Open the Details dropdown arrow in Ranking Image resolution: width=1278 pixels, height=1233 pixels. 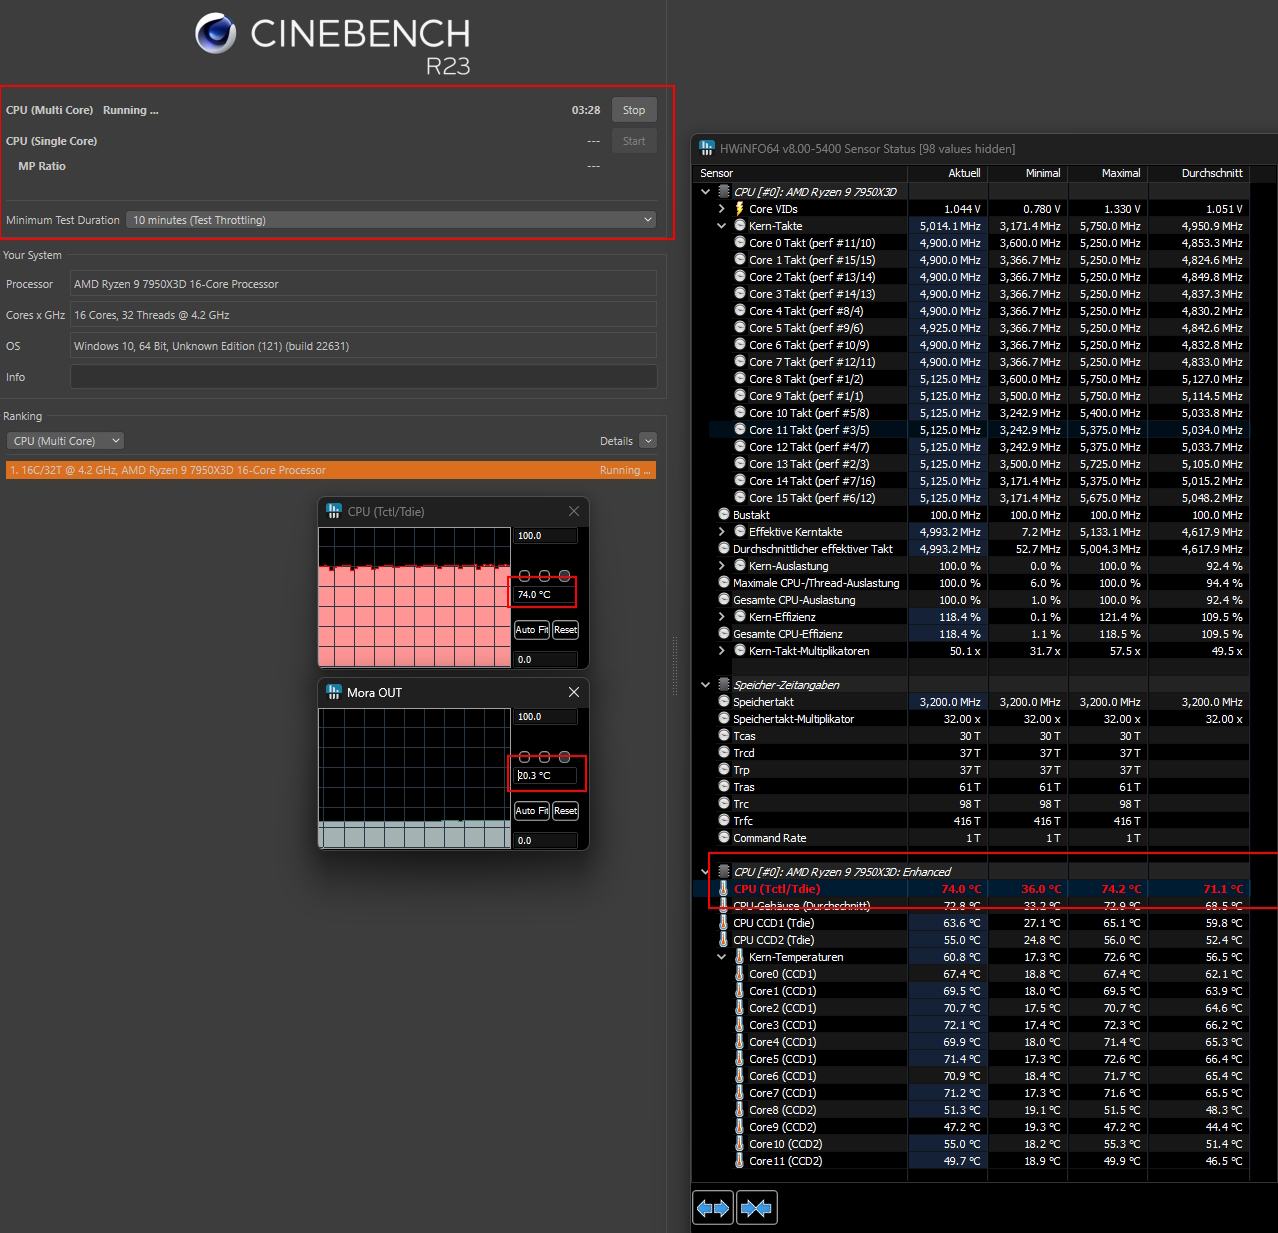[x=648, y=441]
